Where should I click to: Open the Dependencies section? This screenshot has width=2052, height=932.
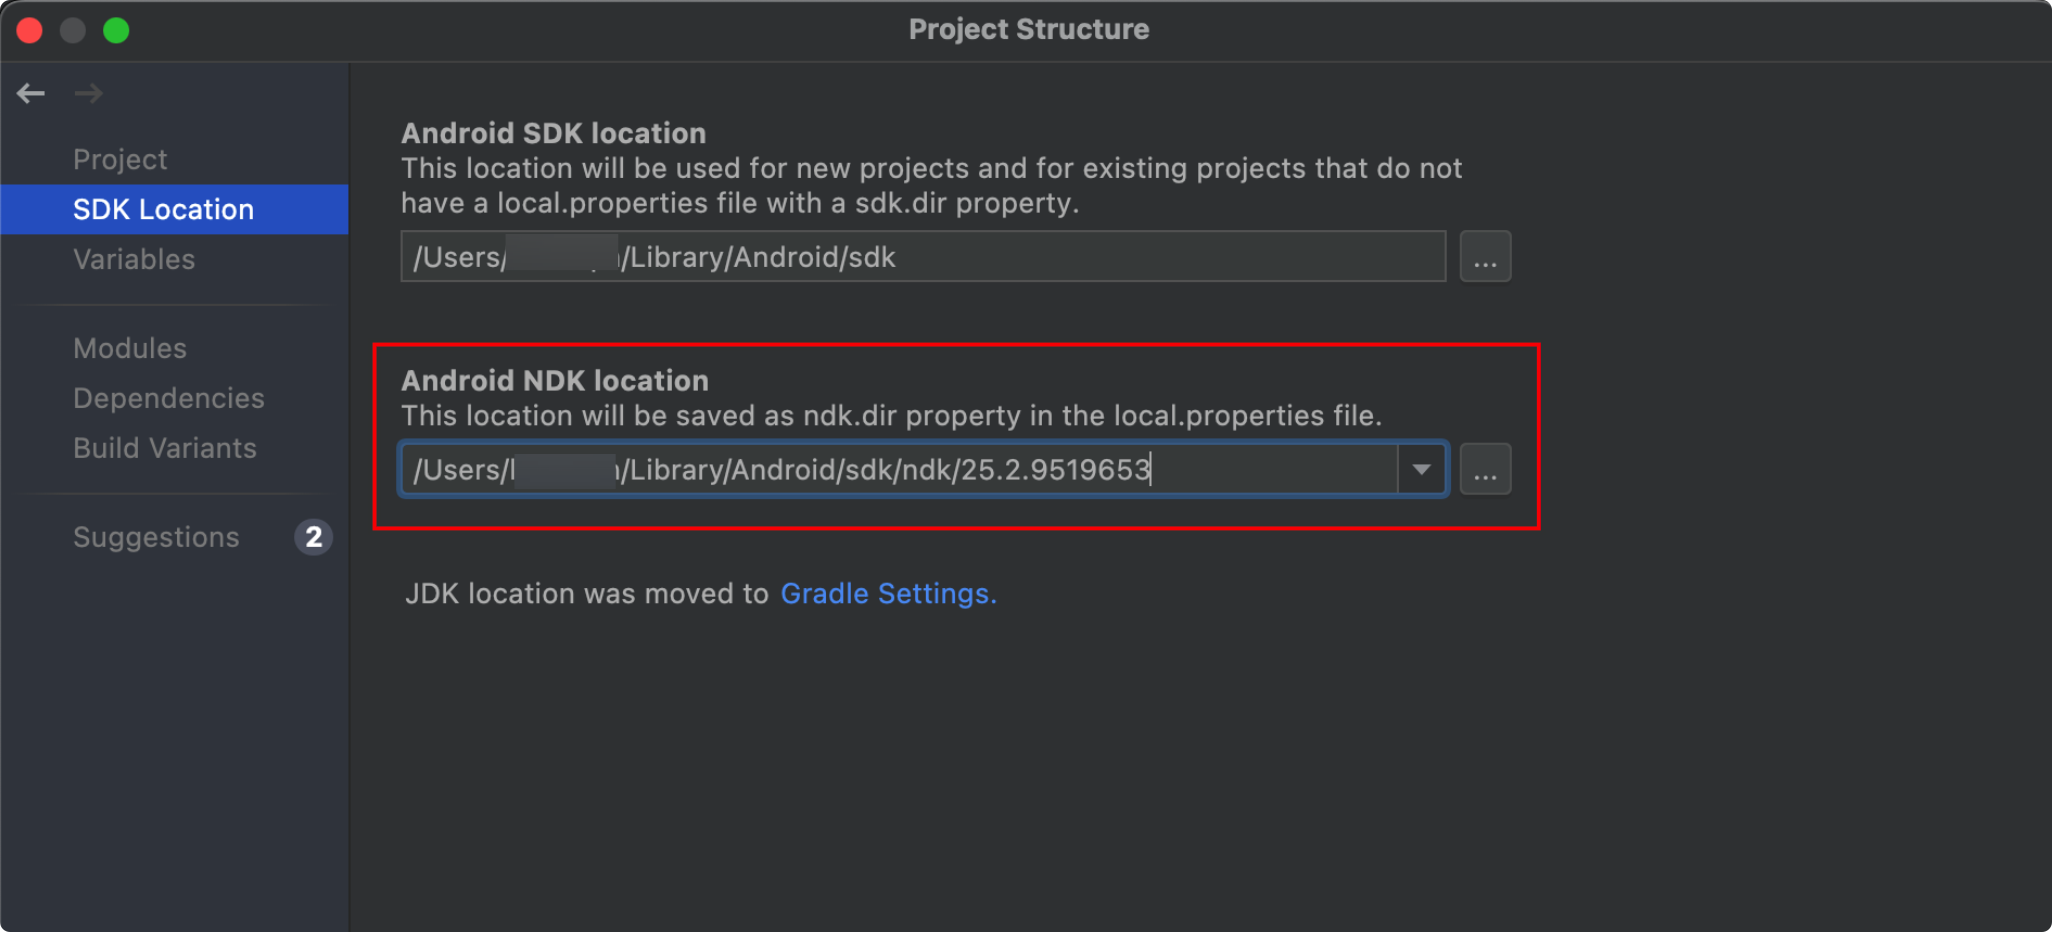point(169,398)
